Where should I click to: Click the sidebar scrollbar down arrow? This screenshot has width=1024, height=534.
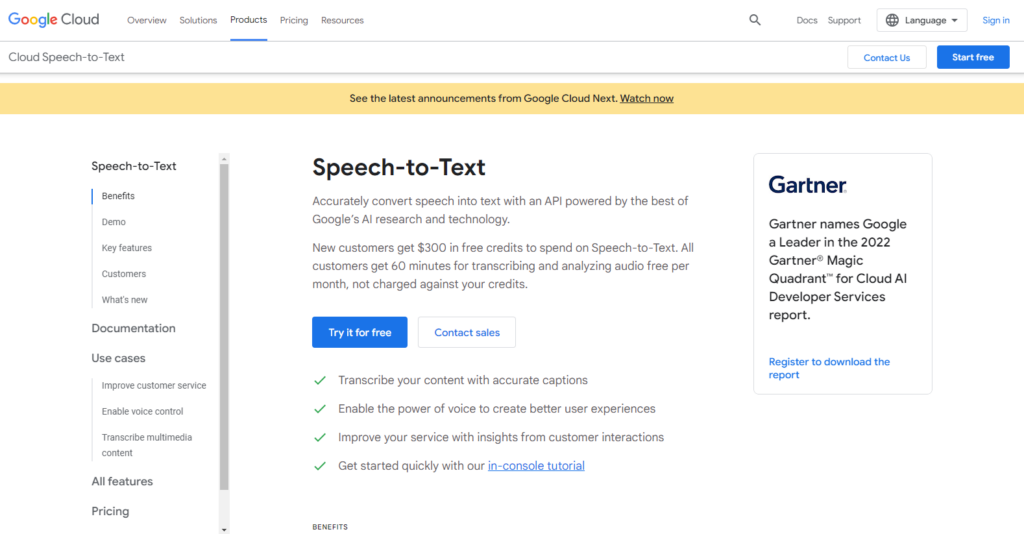click(x=224, y=529)
